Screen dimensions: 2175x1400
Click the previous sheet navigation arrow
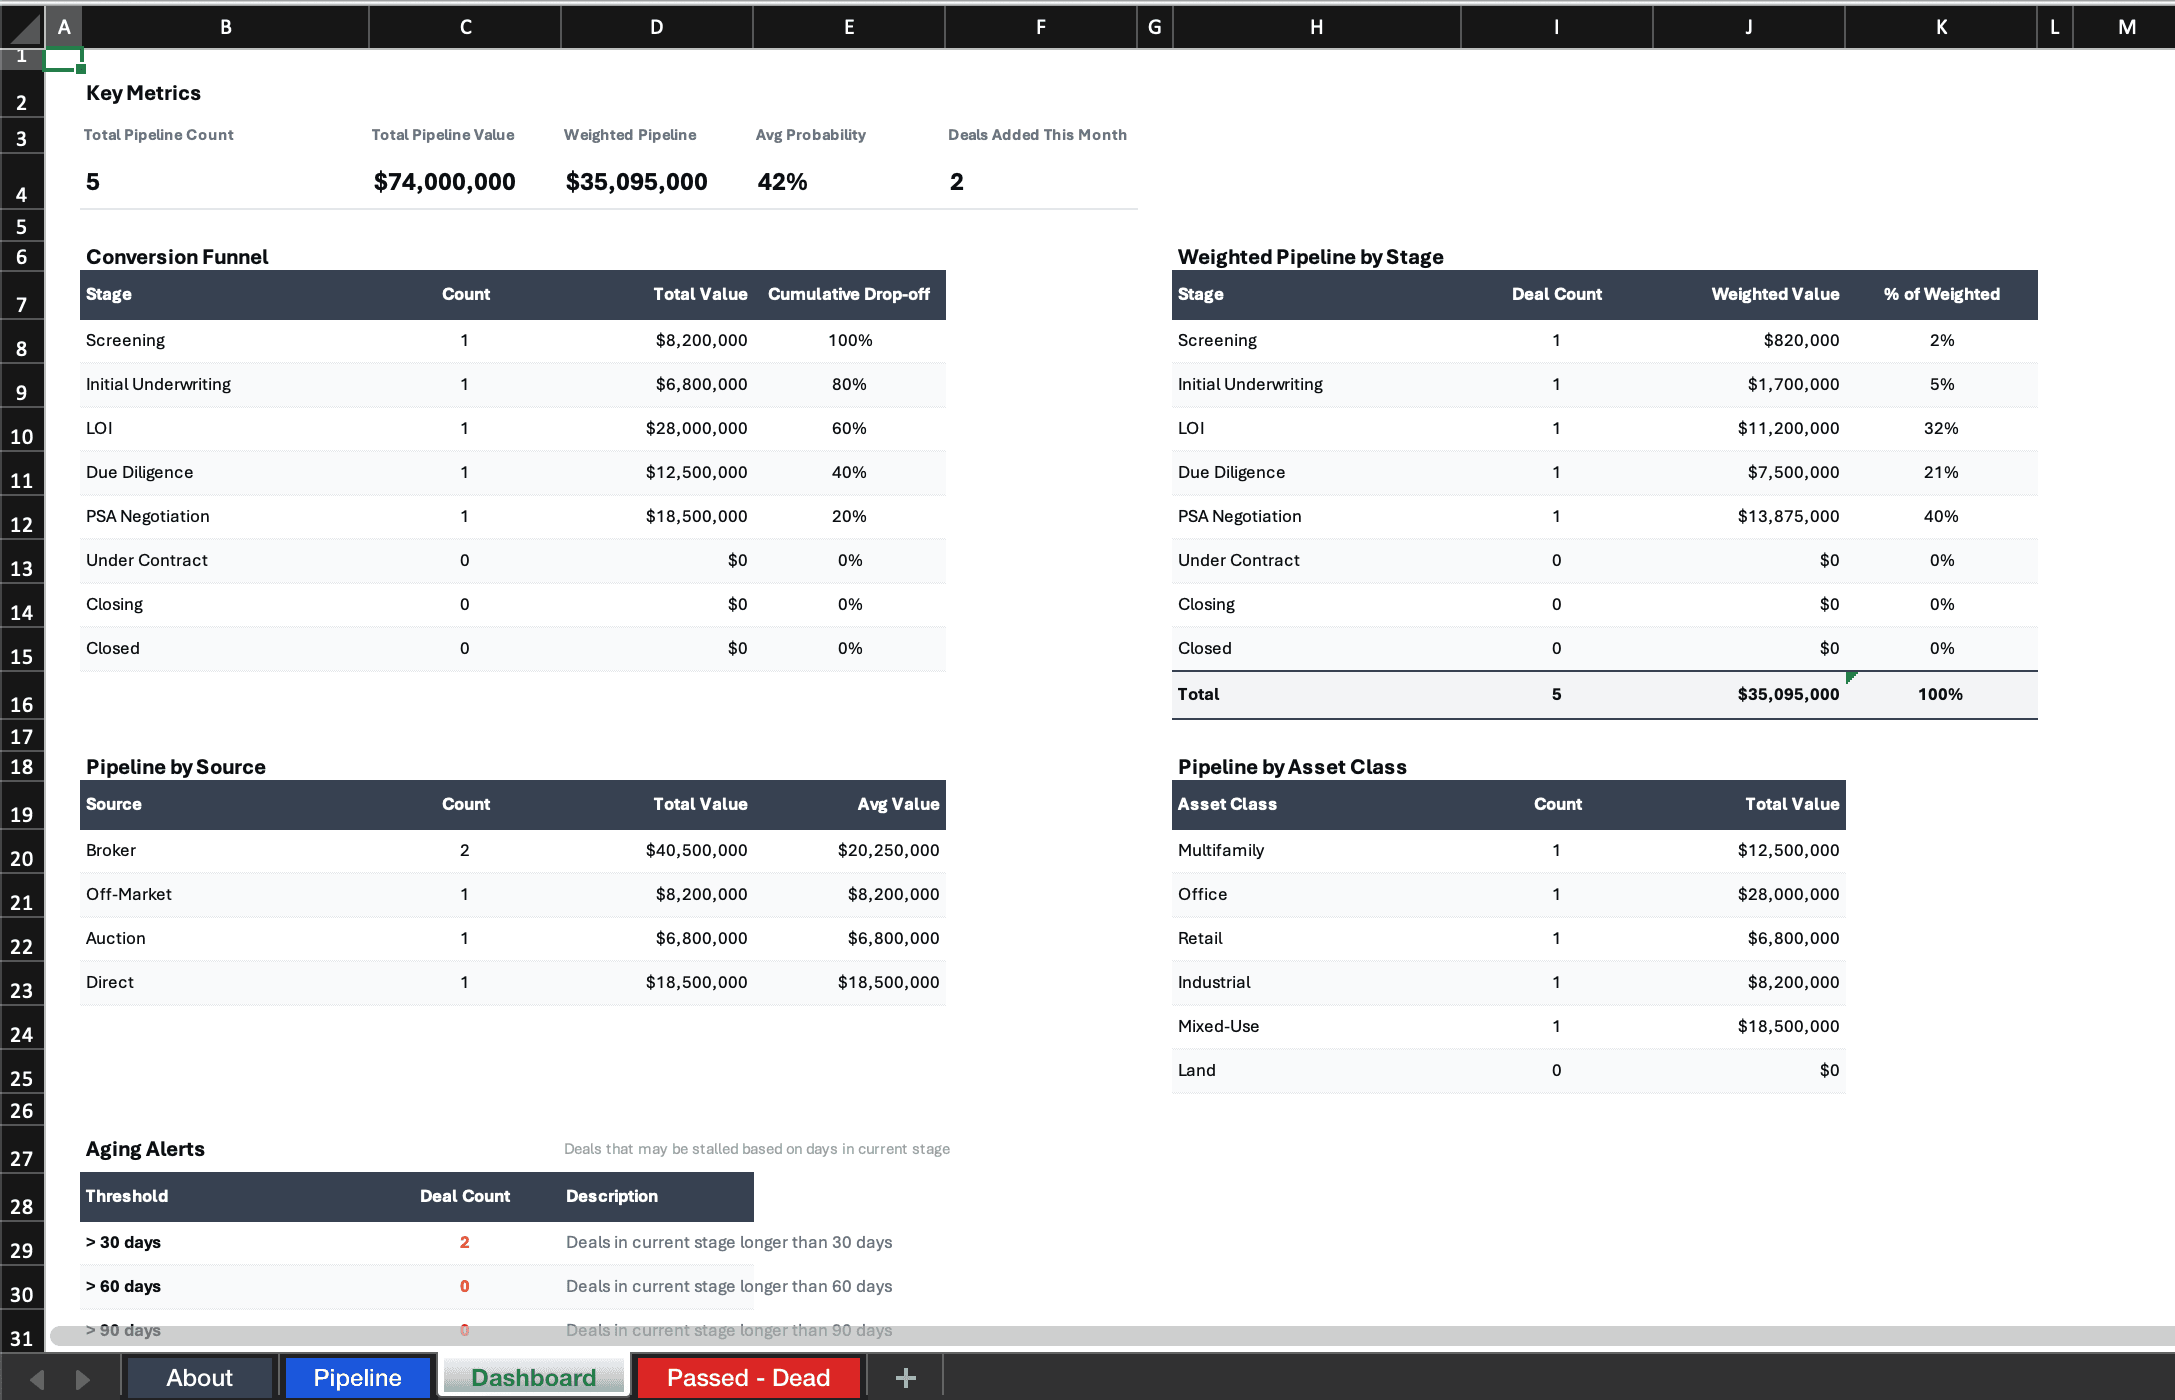coord(38,1377)
